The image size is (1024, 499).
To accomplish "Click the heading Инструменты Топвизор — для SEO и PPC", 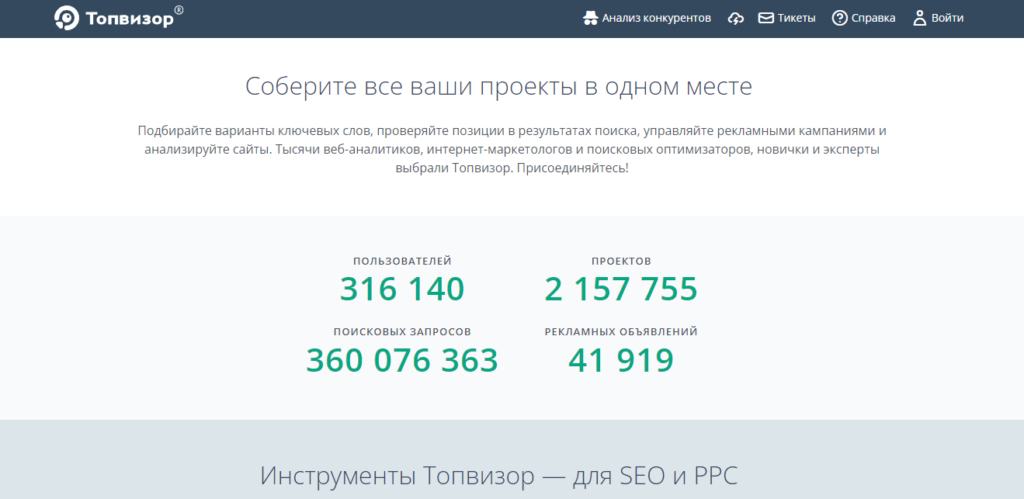I will (499, 476).
